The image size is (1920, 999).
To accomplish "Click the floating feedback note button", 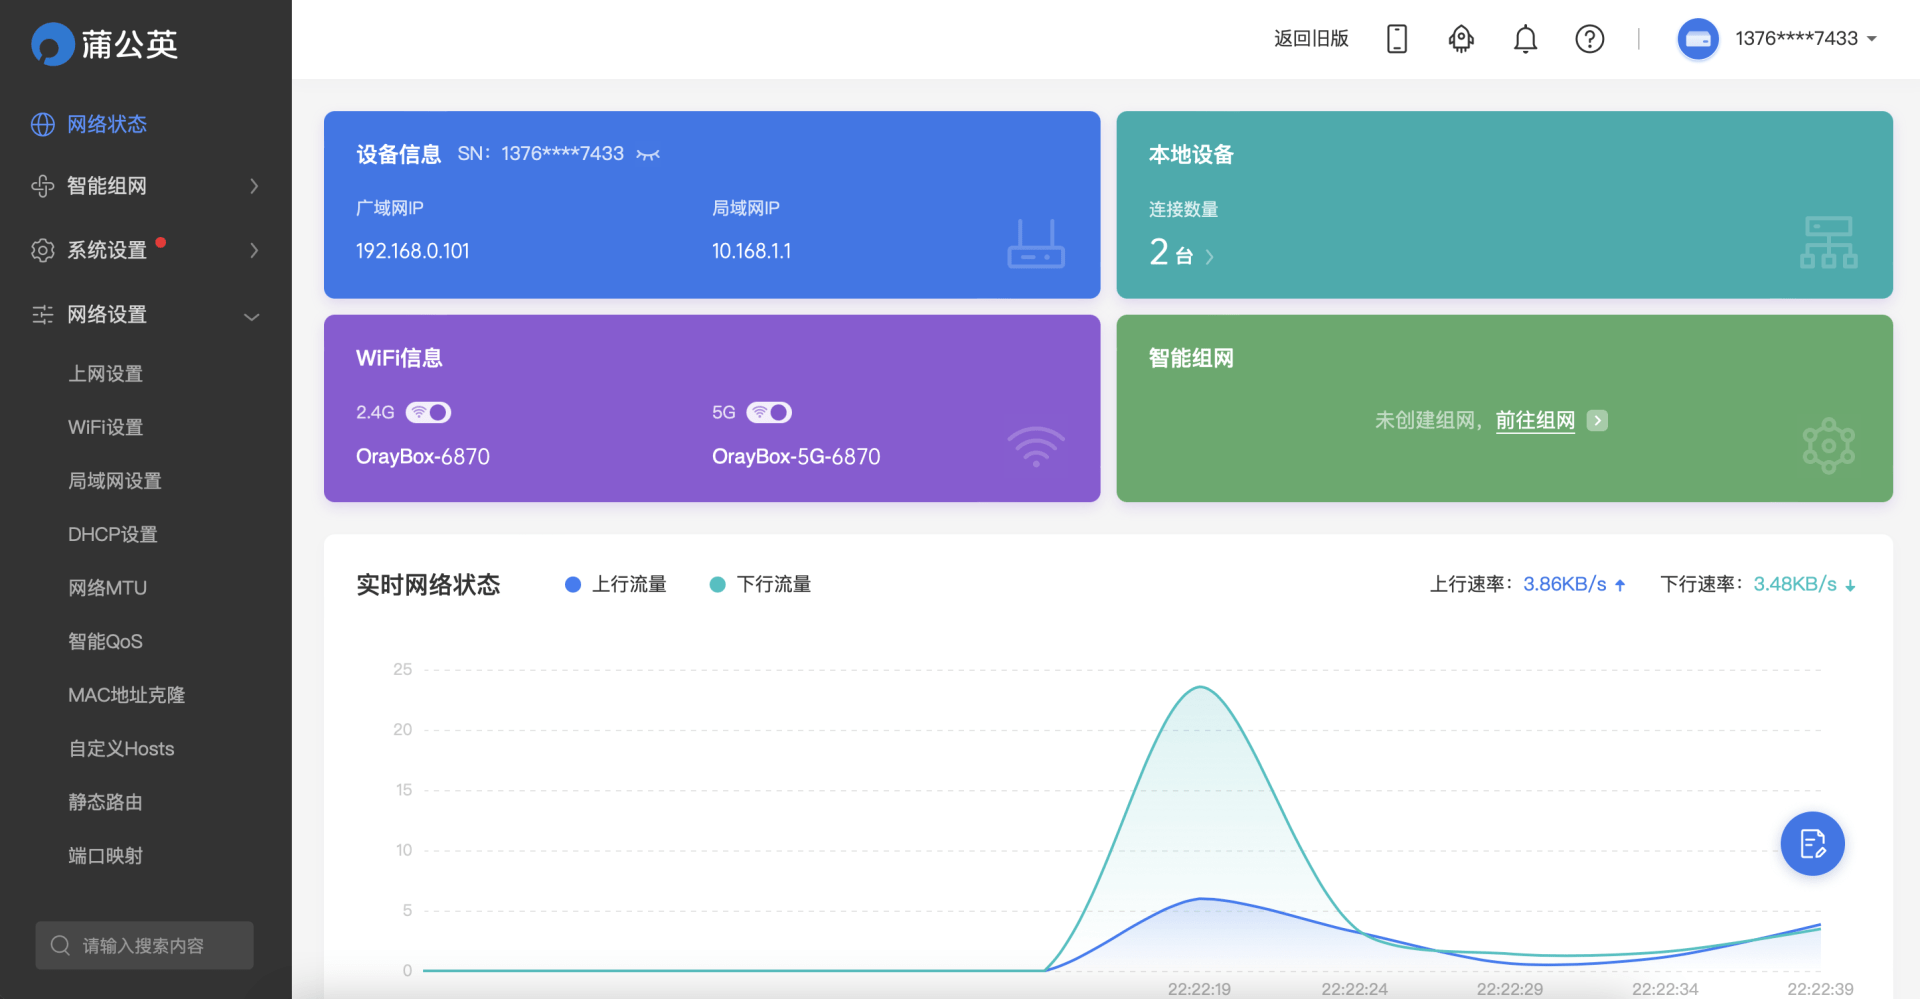I will tap(1812, 844).
